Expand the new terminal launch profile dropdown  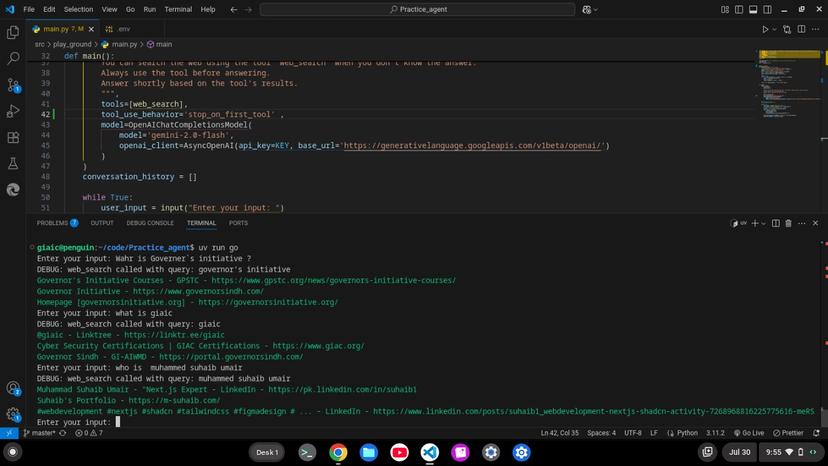[763, 223]
